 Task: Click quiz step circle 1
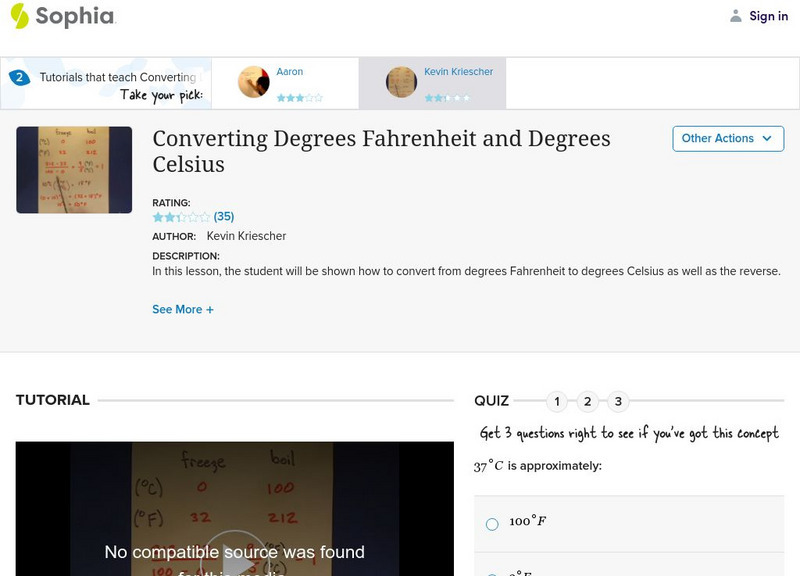point(557,401)
